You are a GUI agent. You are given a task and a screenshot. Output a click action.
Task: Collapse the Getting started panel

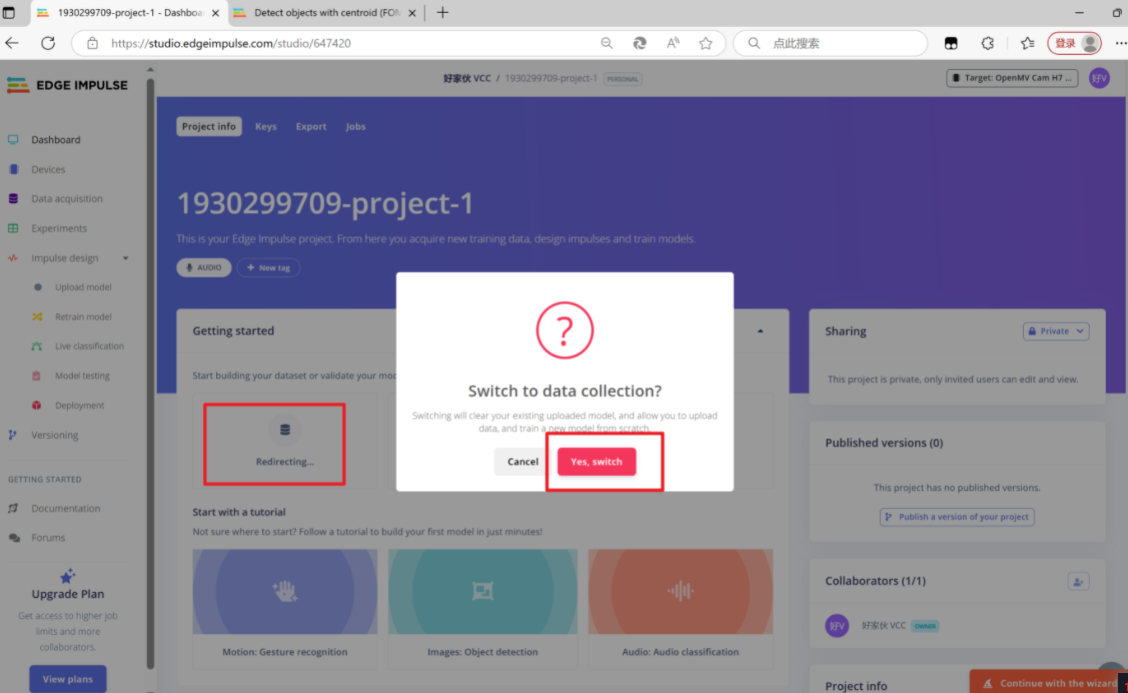tap(760, 331)
